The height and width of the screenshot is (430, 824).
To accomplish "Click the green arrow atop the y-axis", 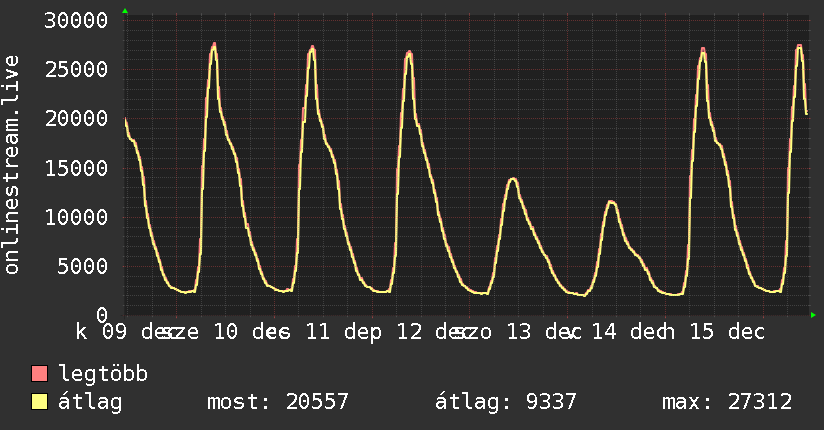I will pyautogui.click(x=125, y=11).
